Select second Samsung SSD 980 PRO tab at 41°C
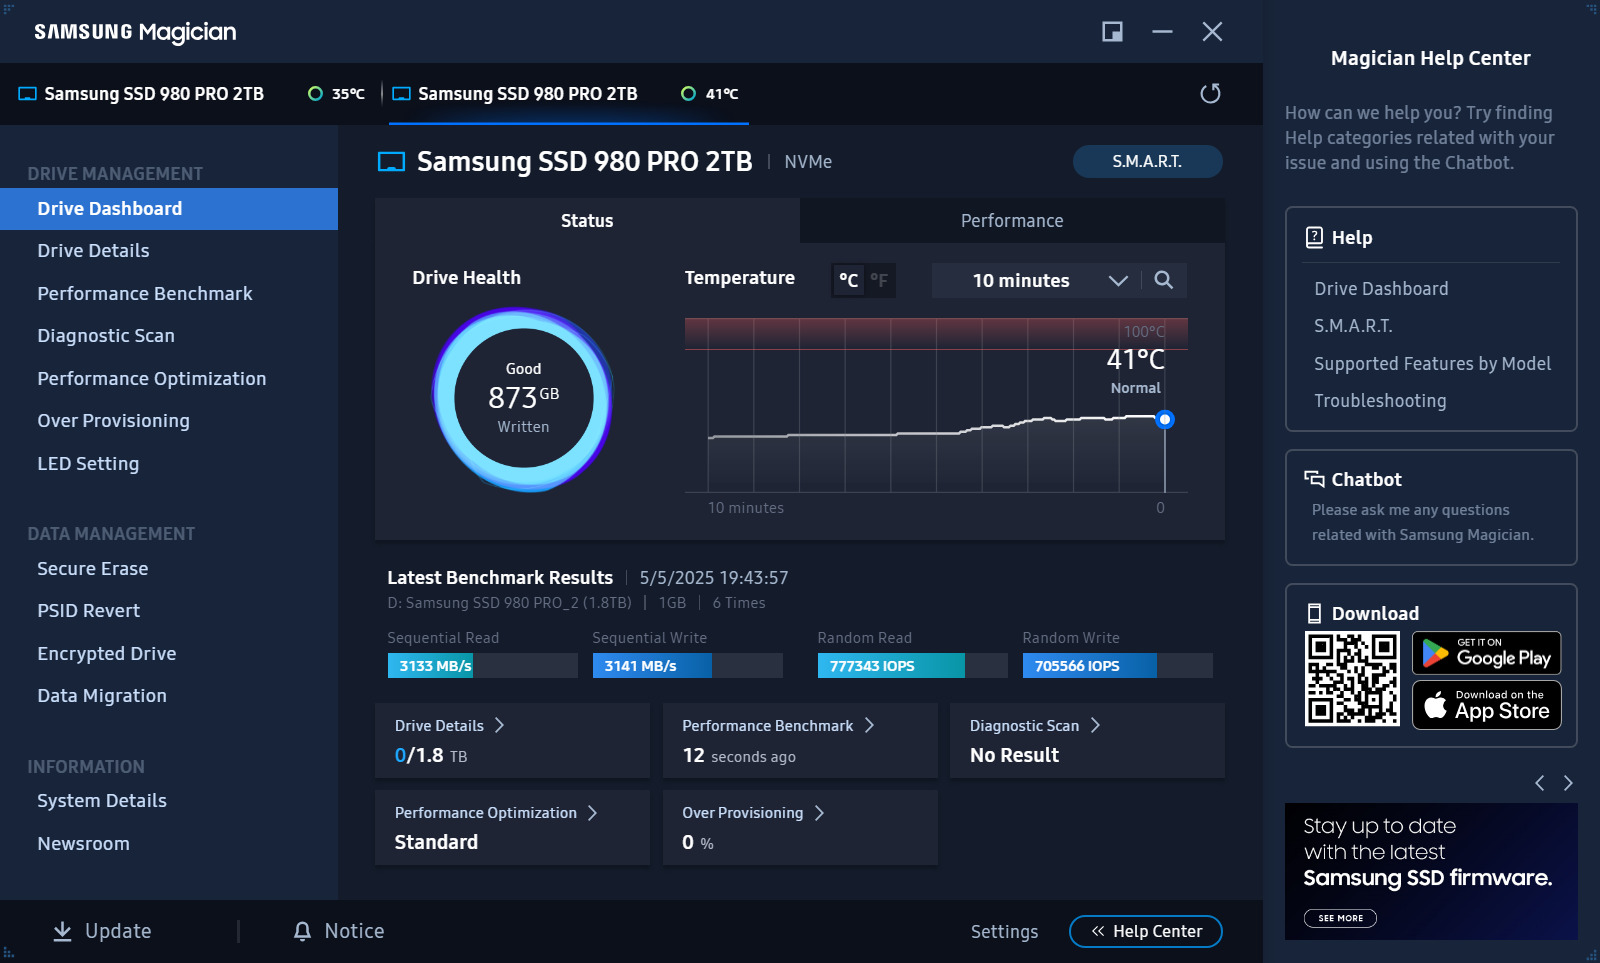1600x963 pixels. pos(568,94)
